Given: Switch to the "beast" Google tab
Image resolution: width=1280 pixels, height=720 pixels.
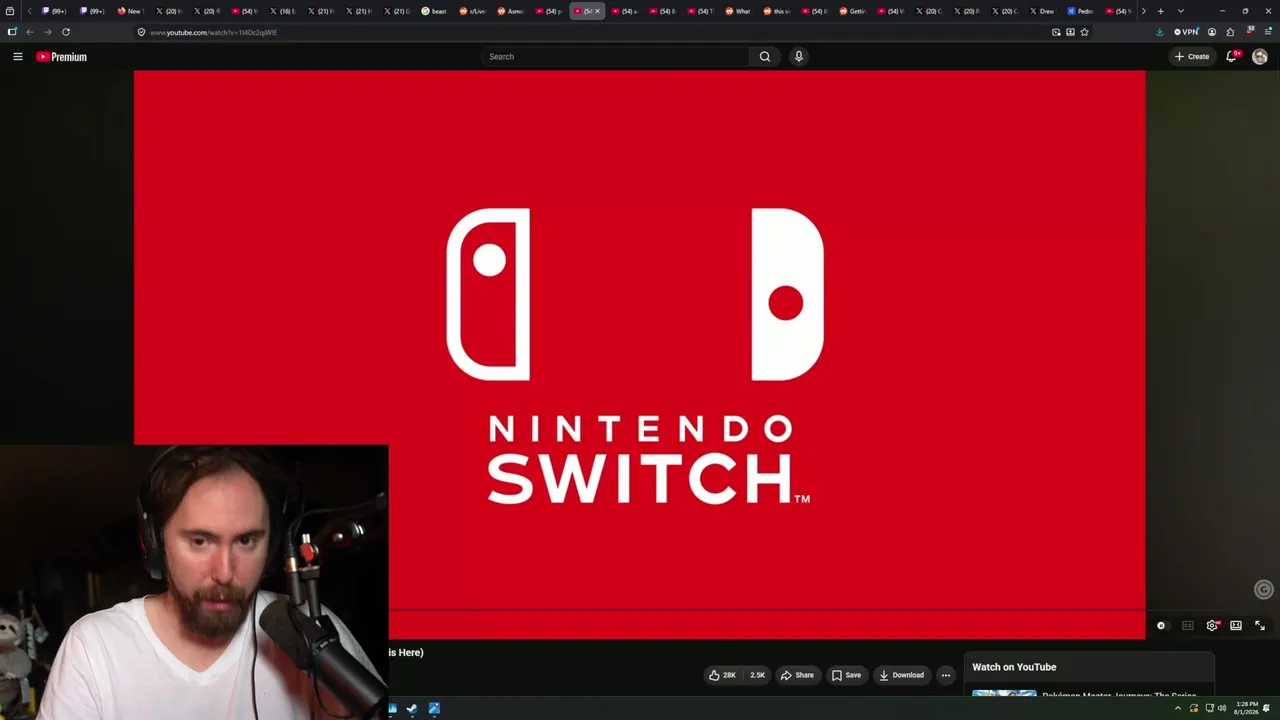Looking at the screenshot, I should click(x=434, y=11).
